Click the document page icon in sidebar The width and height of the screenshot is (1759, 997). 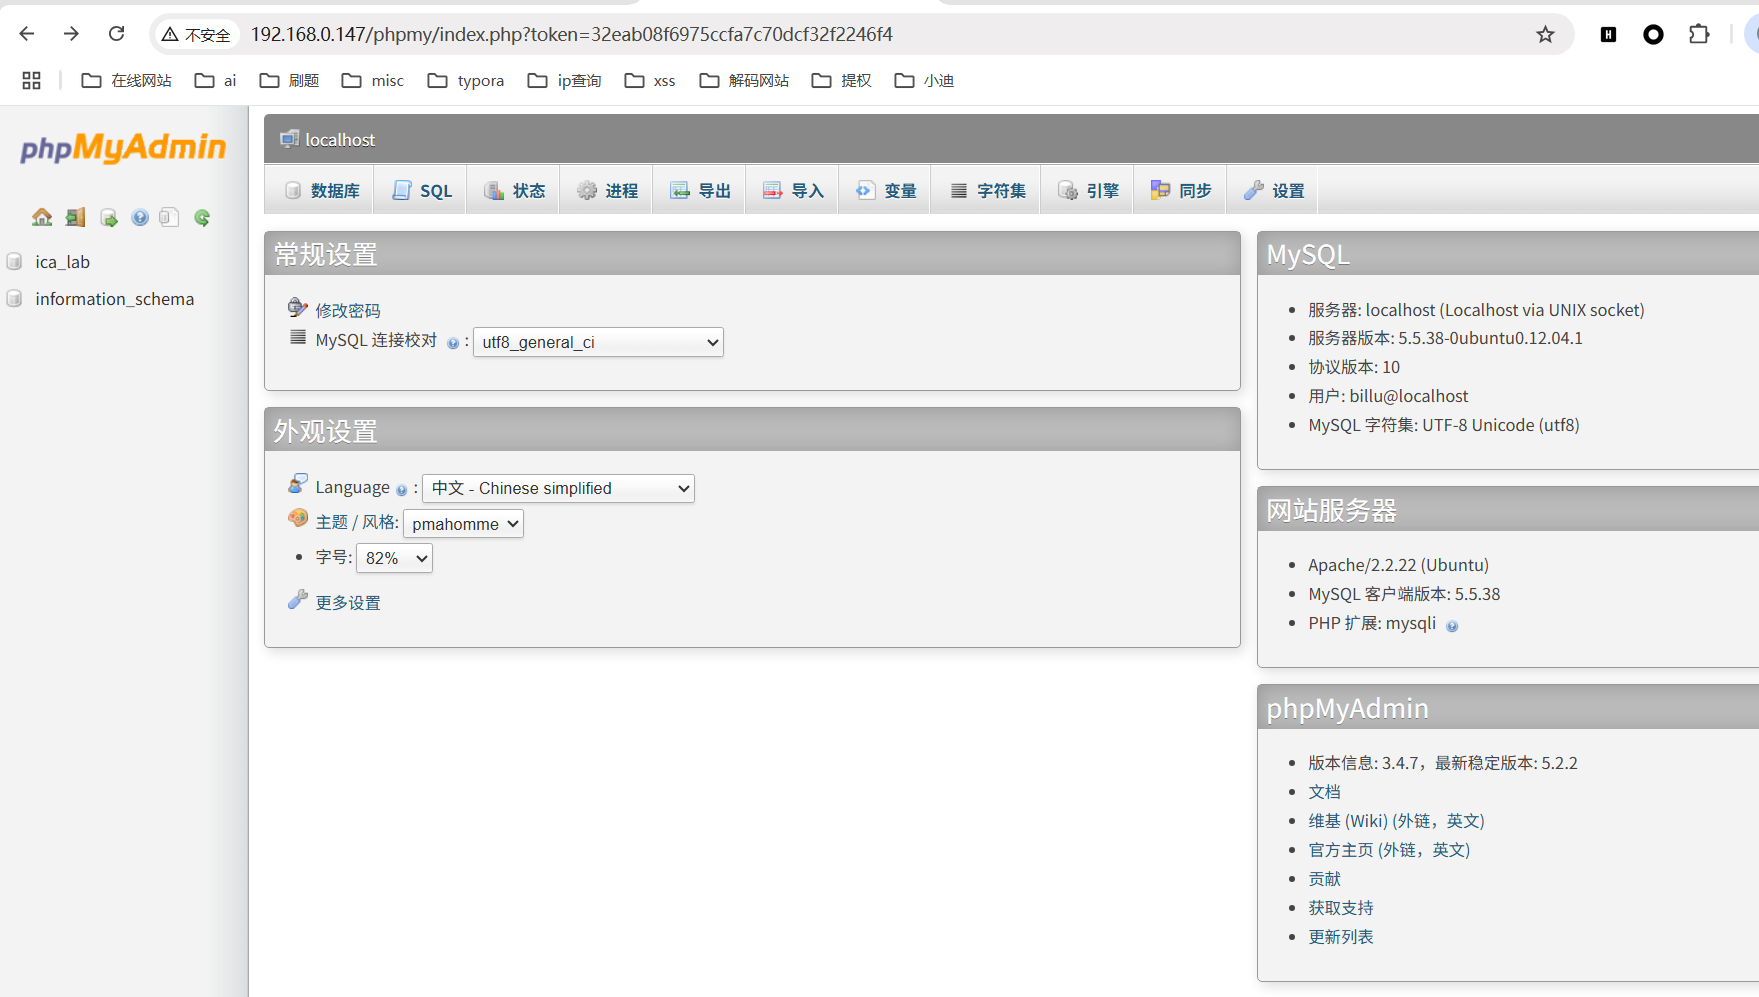(169, 217)
